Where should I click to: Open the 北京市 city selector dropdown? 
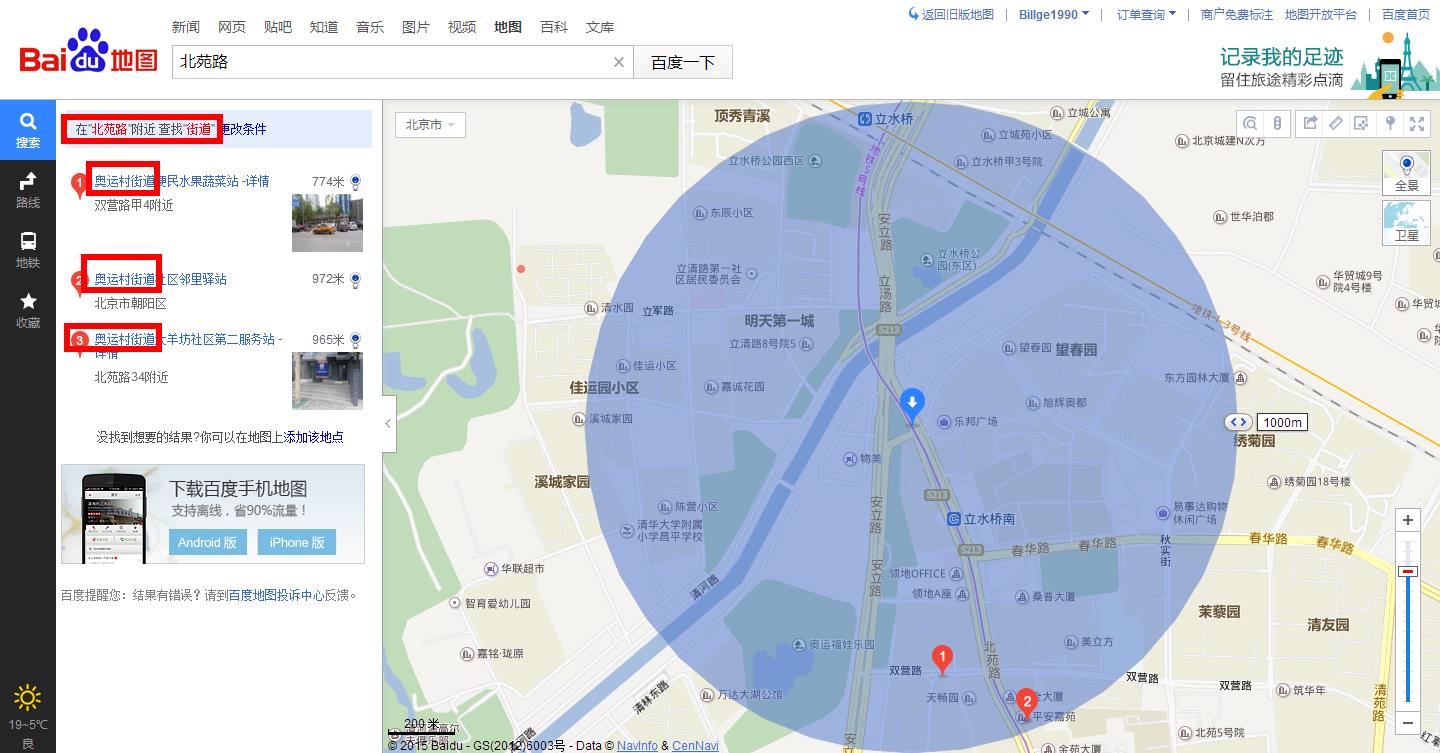click(431, 125)
